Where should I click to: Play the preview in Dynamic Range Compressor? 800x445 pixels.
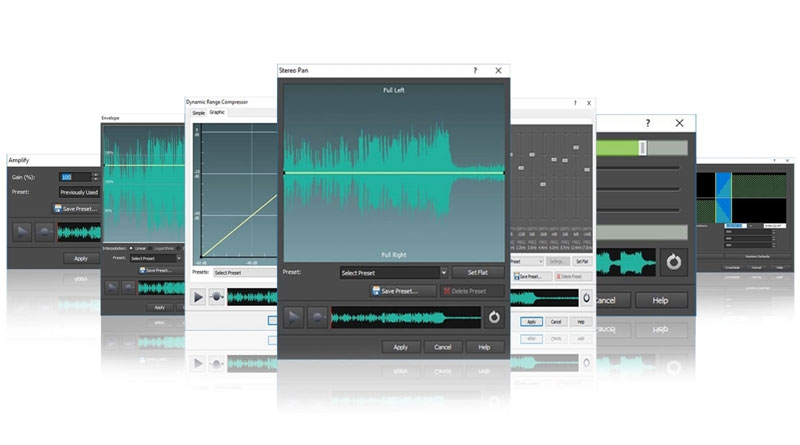coord(198,297)
